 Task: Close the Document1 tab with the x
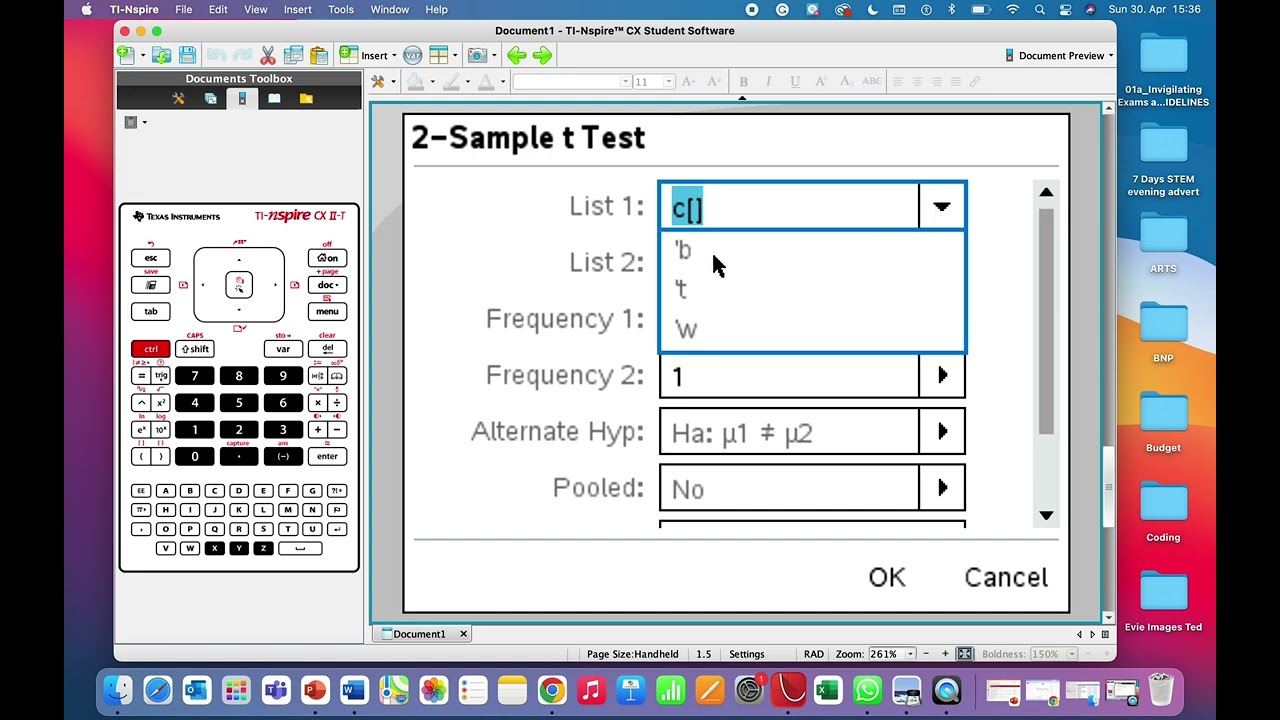click(x=463, y=634)
